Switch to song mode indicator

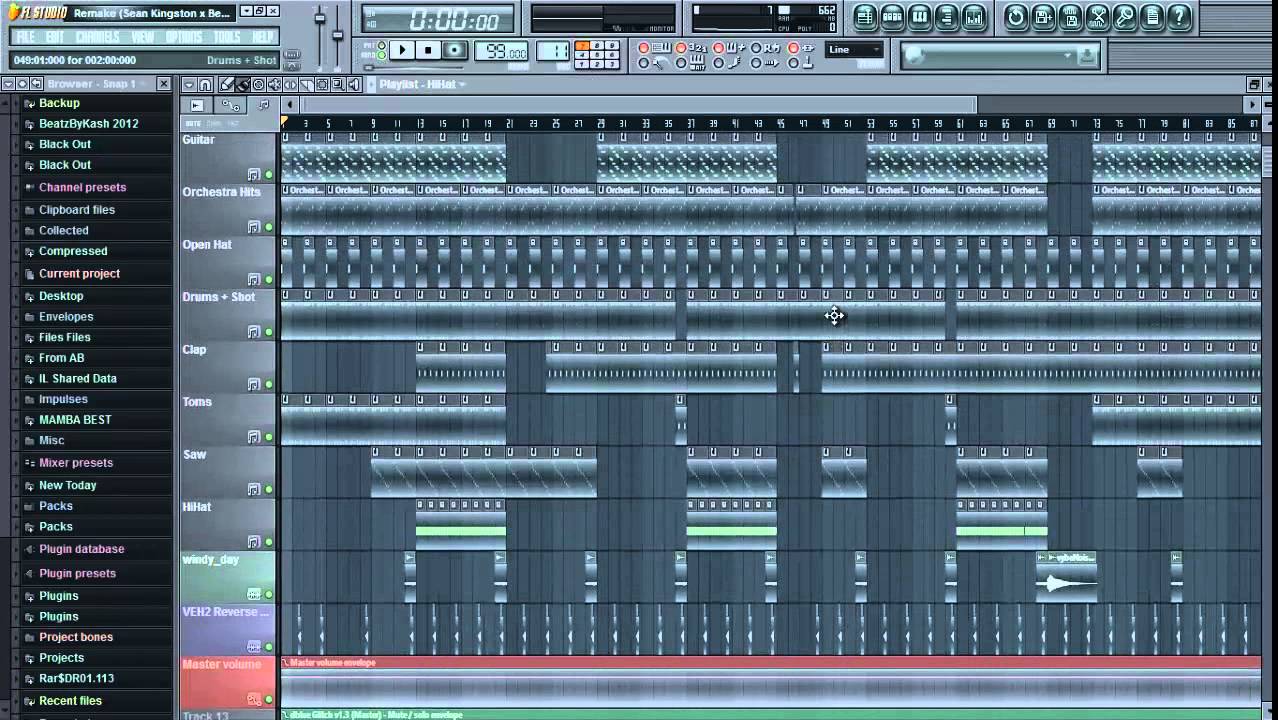pos(381,56)
